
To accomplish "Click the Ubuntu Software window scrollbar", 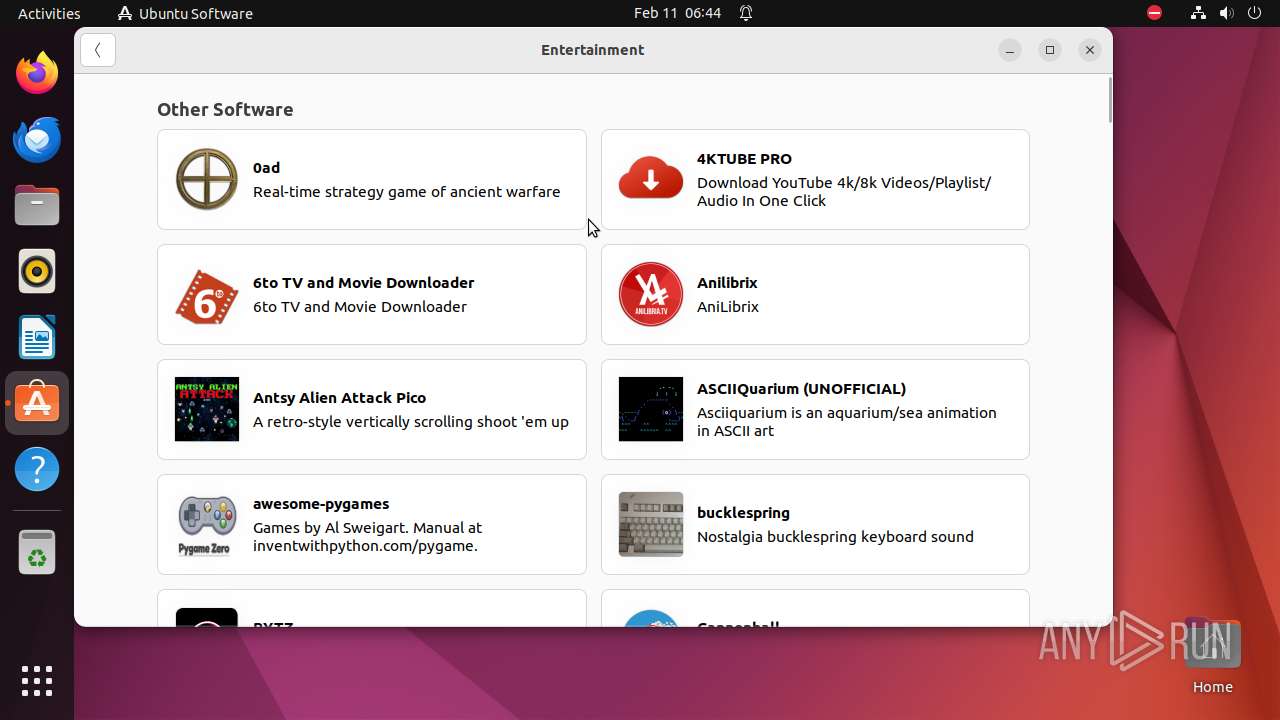I will 1109,100.
